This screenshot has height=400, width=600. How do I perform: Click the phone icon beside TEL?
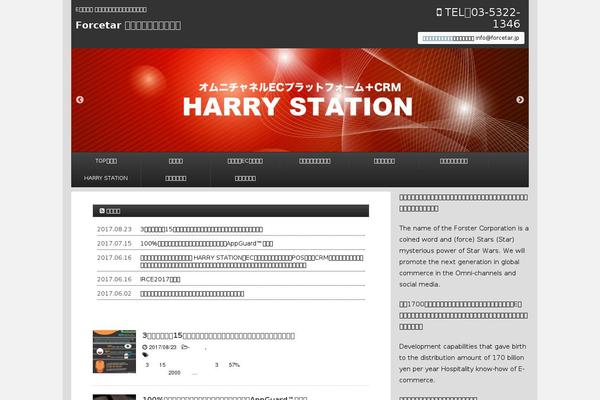pos(439,13)
